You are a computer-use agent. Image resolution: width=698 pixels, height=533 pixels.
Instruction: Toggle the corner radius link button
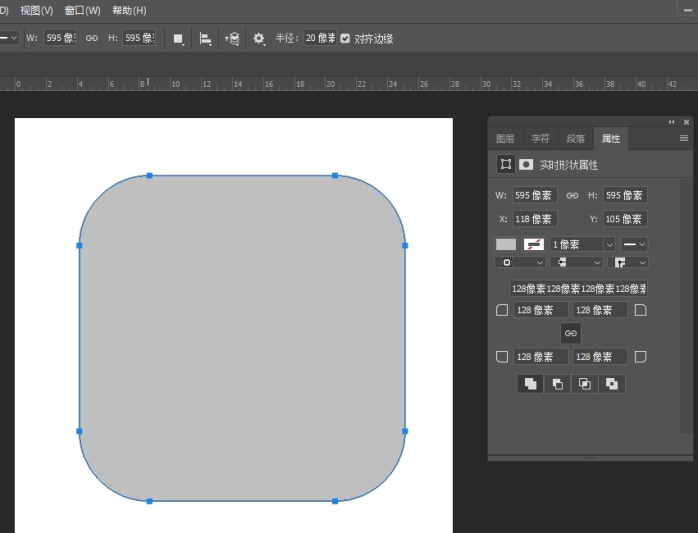click(x=570, y=333)
